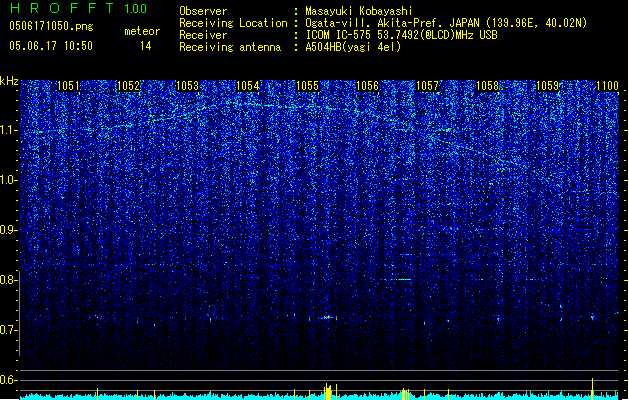Select the ICOM IC-575 53.7492 MHz receiver text
629x400 pixels.
pos(401,35)
